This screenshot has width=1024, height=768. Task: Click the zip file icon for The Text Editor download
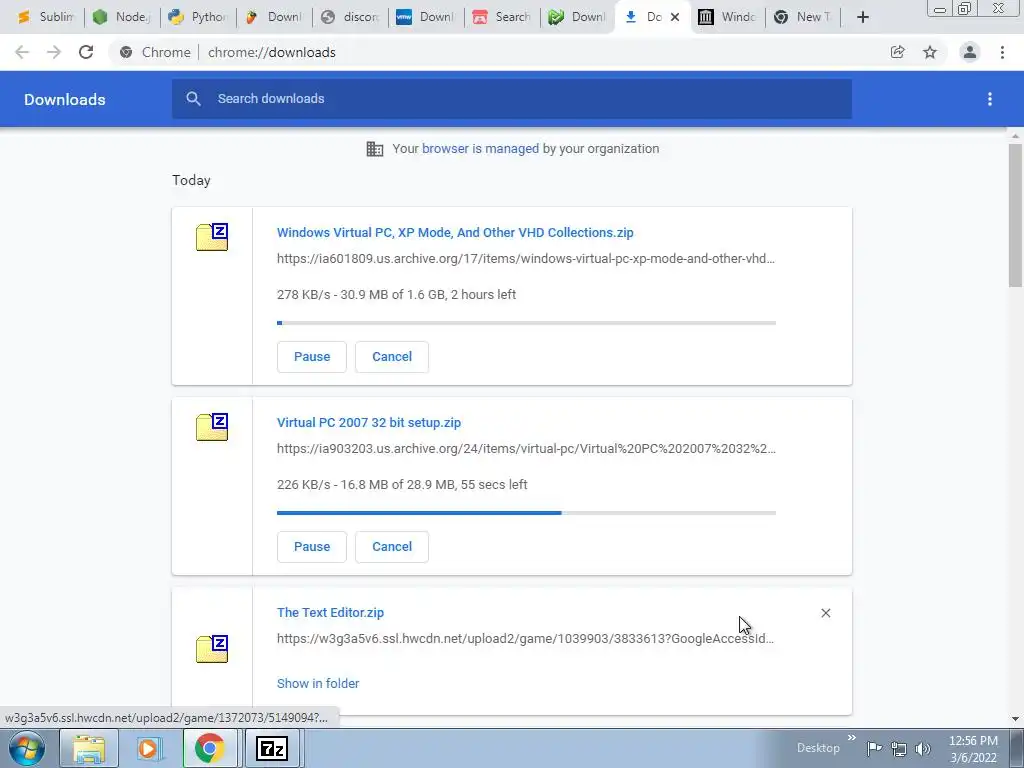(212, 649)
